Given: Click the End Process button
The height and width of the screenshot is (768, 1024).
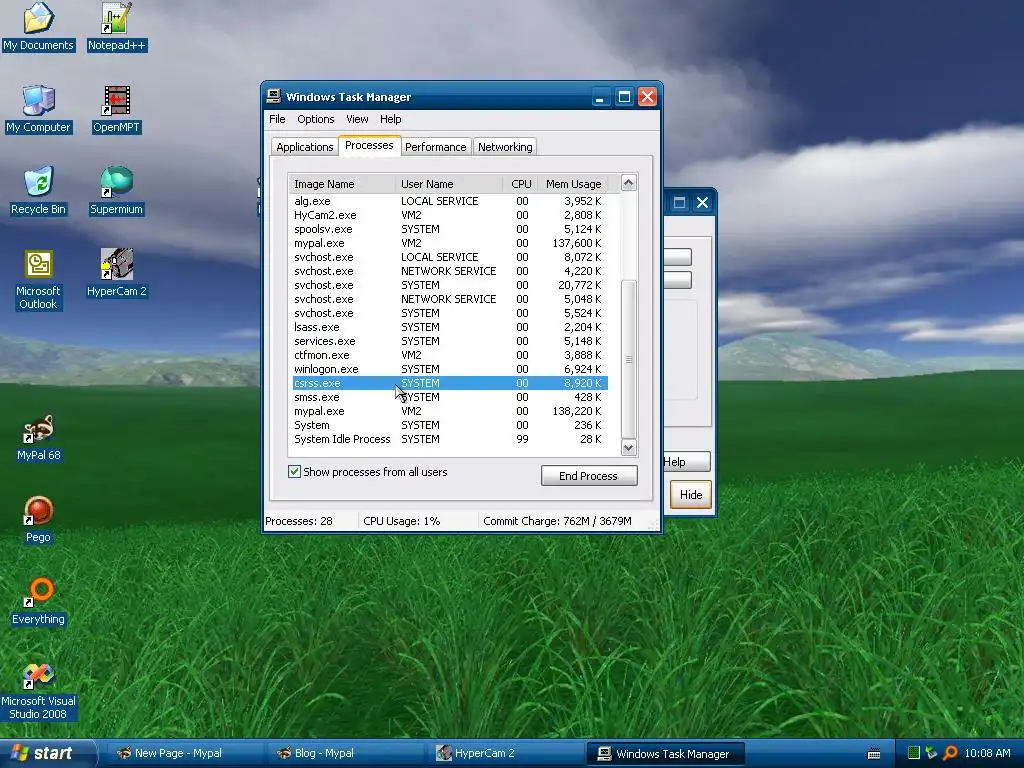Looking at the screenshot, I should 588,475.
